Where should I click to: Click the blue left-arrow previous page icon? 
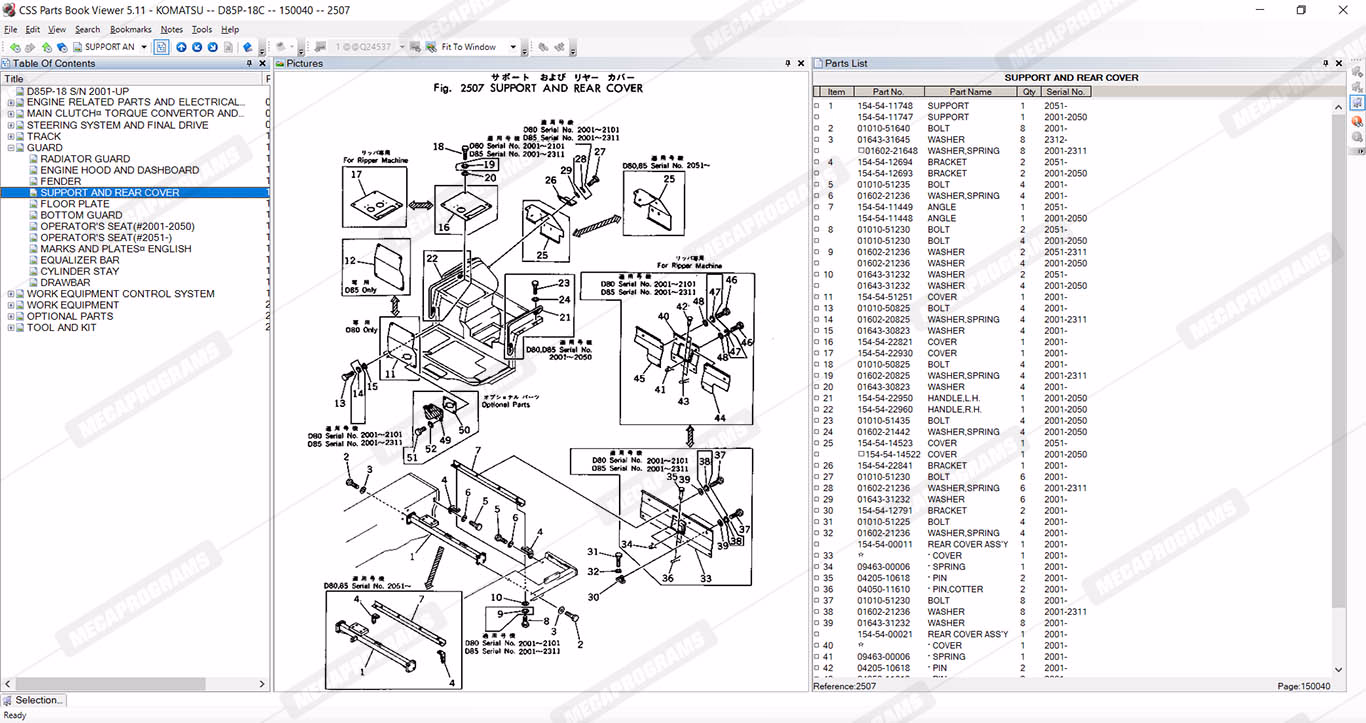point(197,47)
